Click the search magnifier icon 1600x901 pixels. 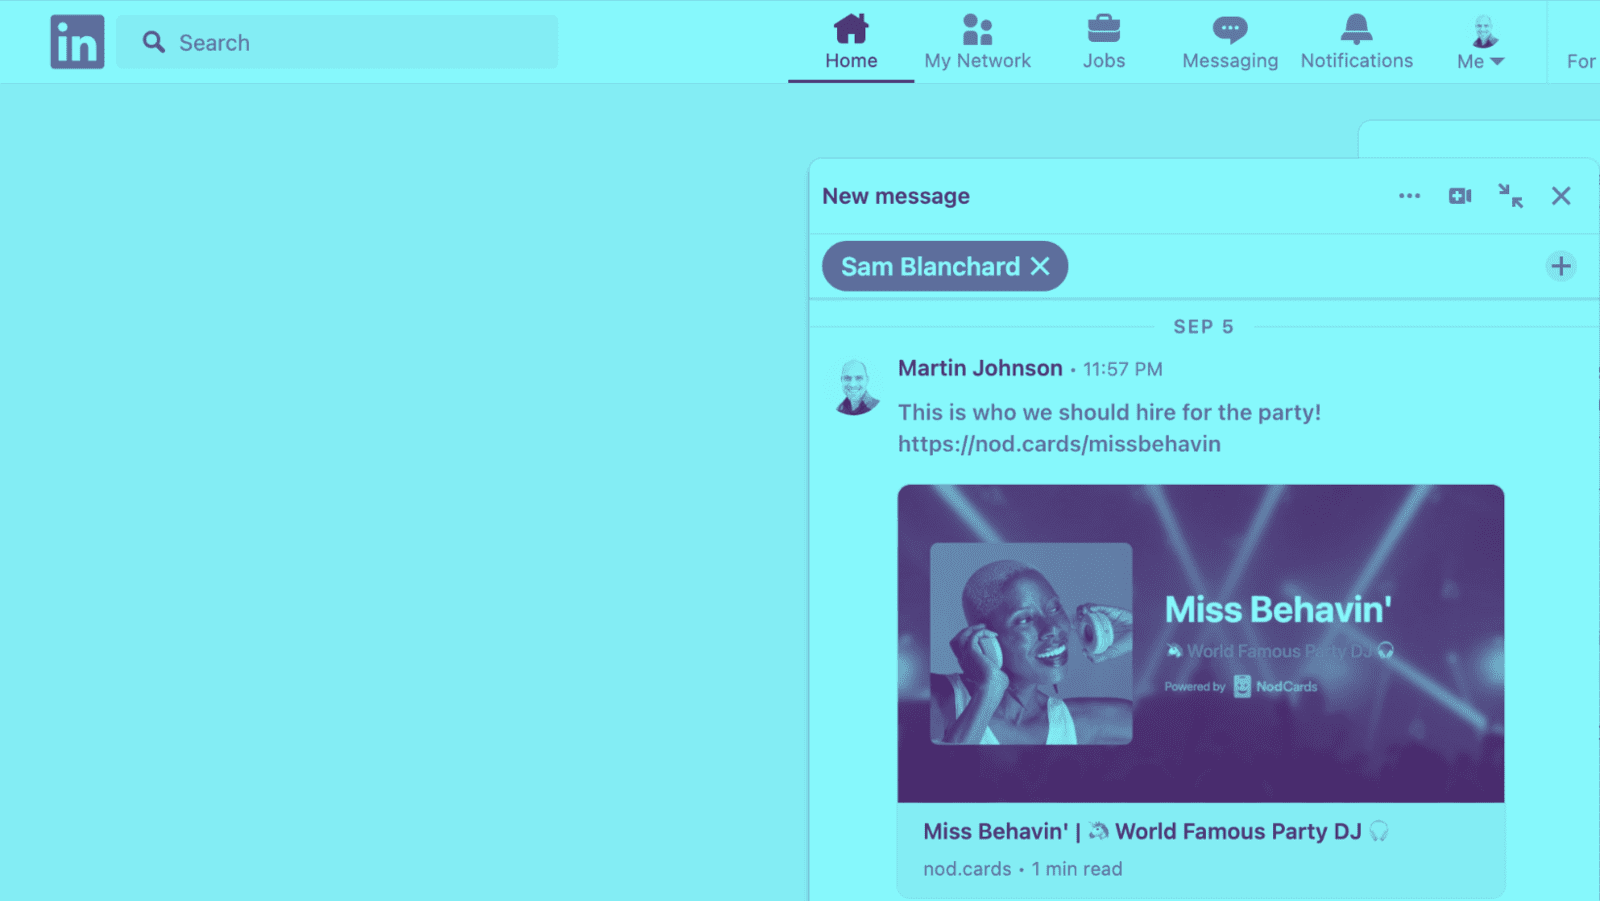tap(153, 42)
